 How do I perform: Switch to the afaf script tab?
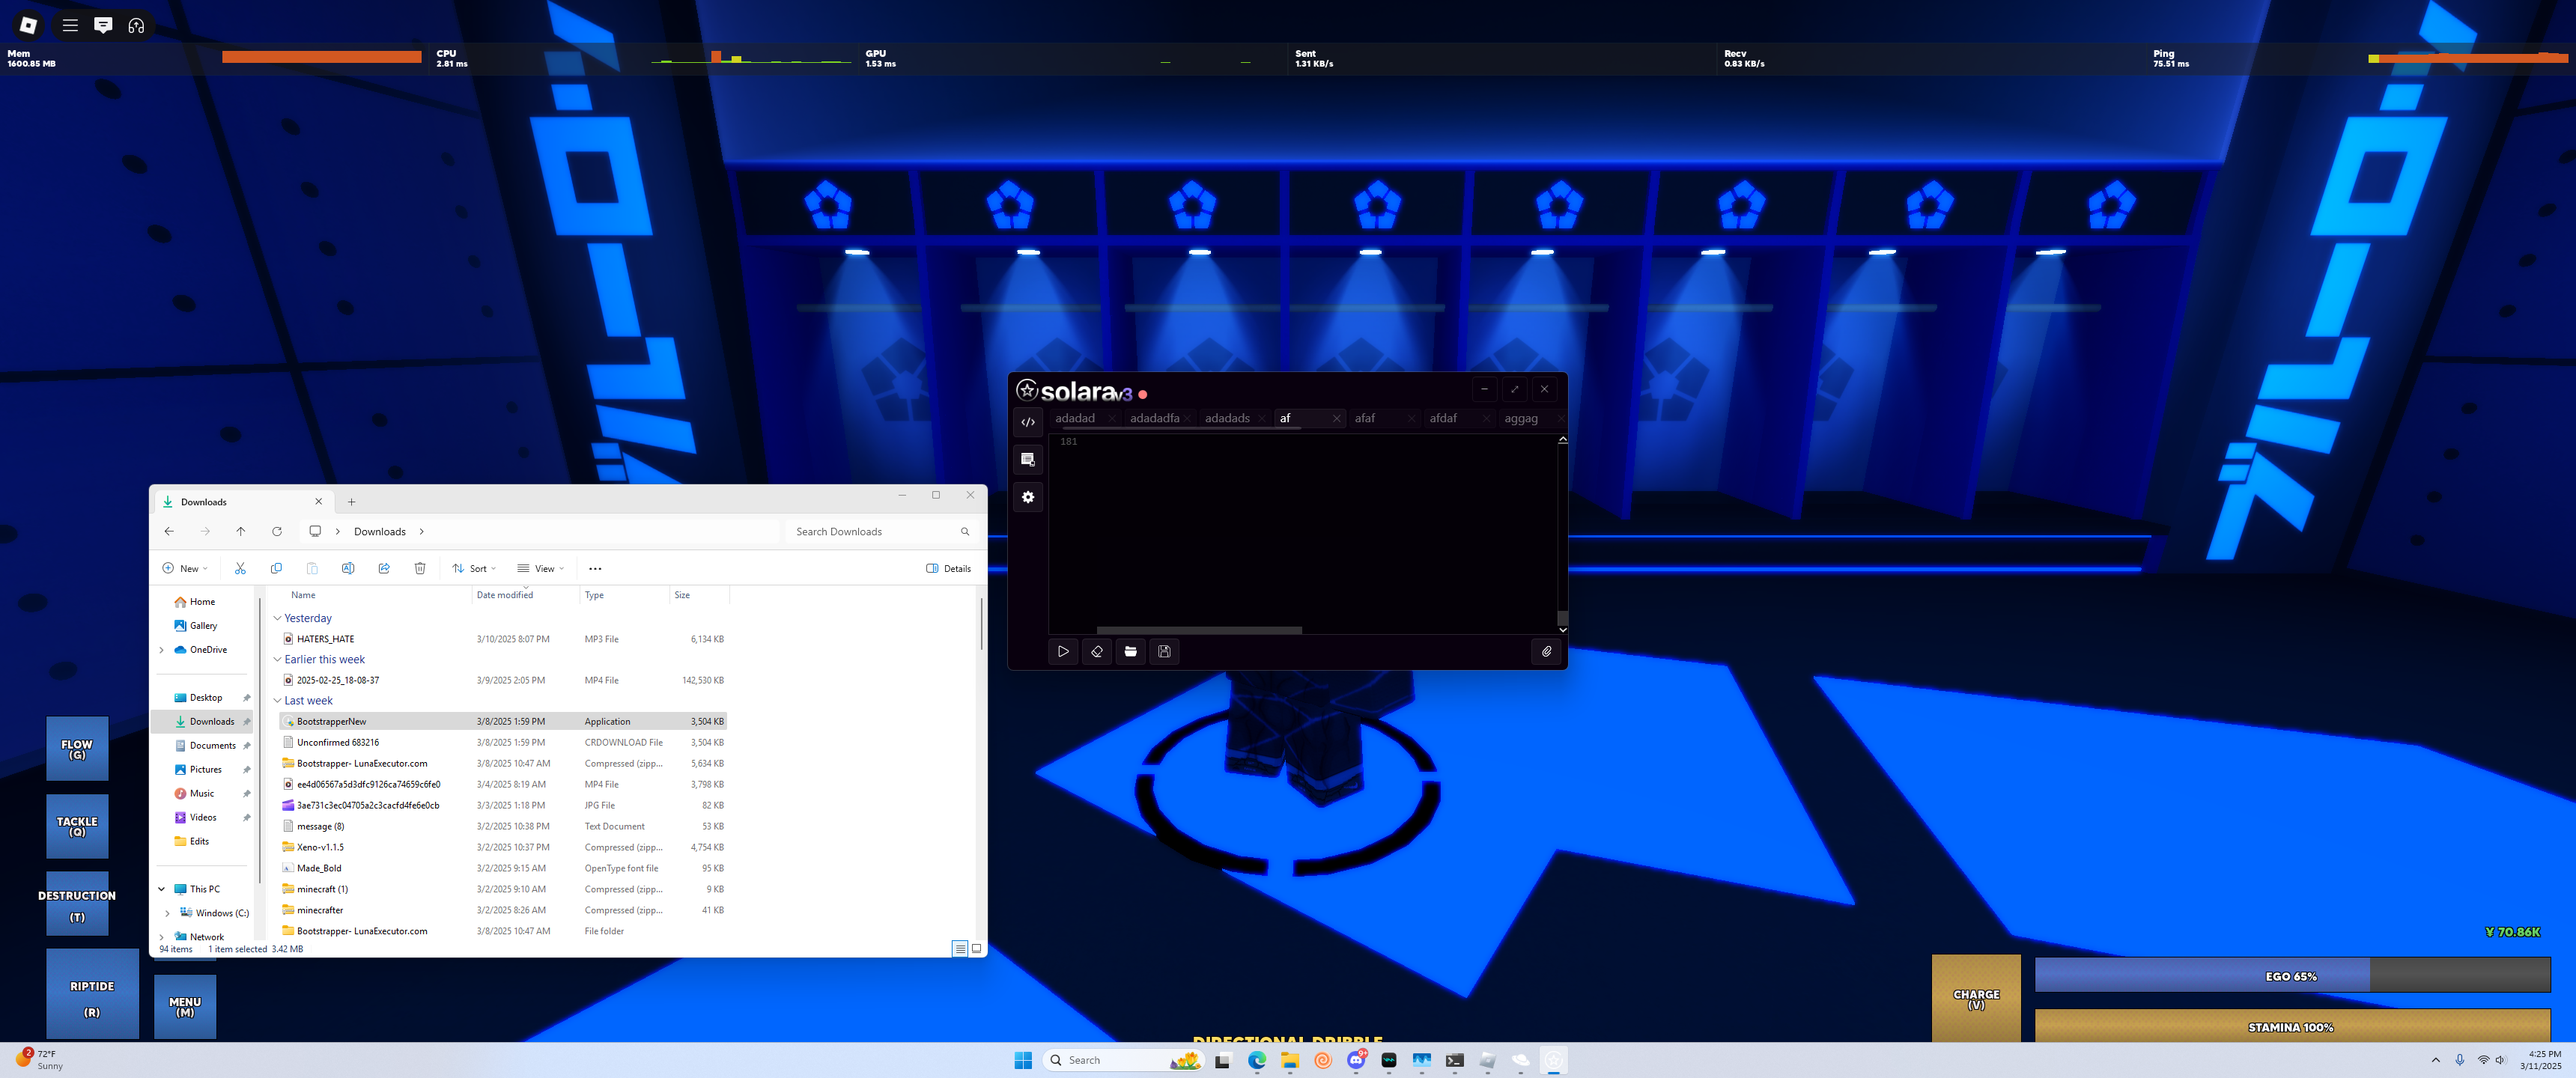pyautogui.click(x=1365, y=418)
